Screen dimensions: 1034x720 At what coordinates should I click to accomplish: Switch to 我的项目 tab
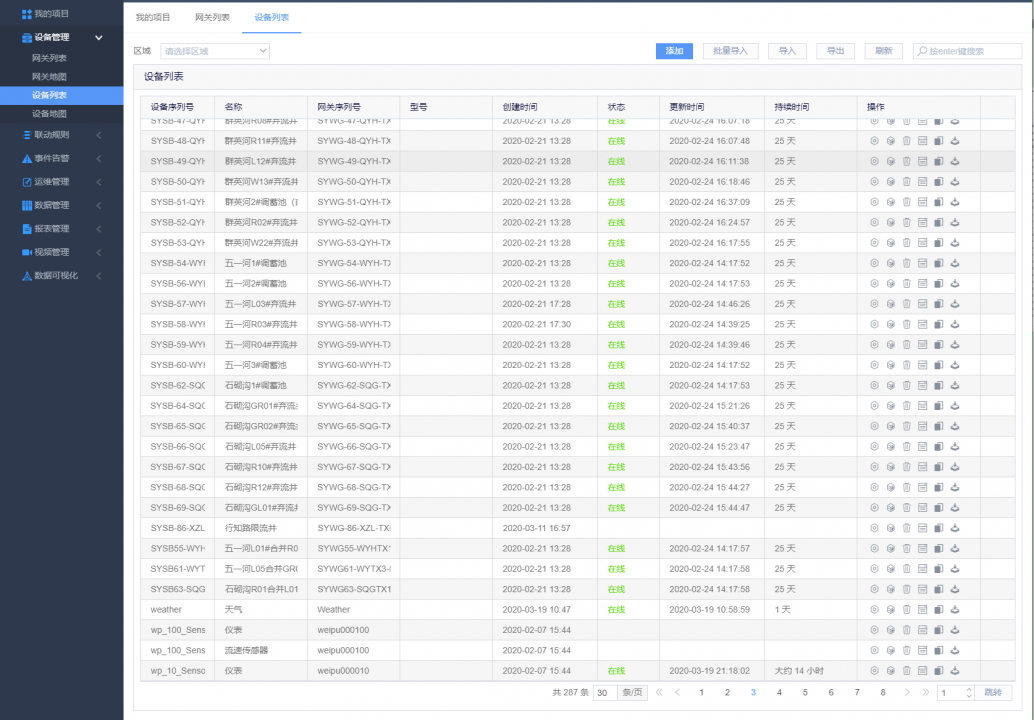pyautogui.click(x=153, y=17)
